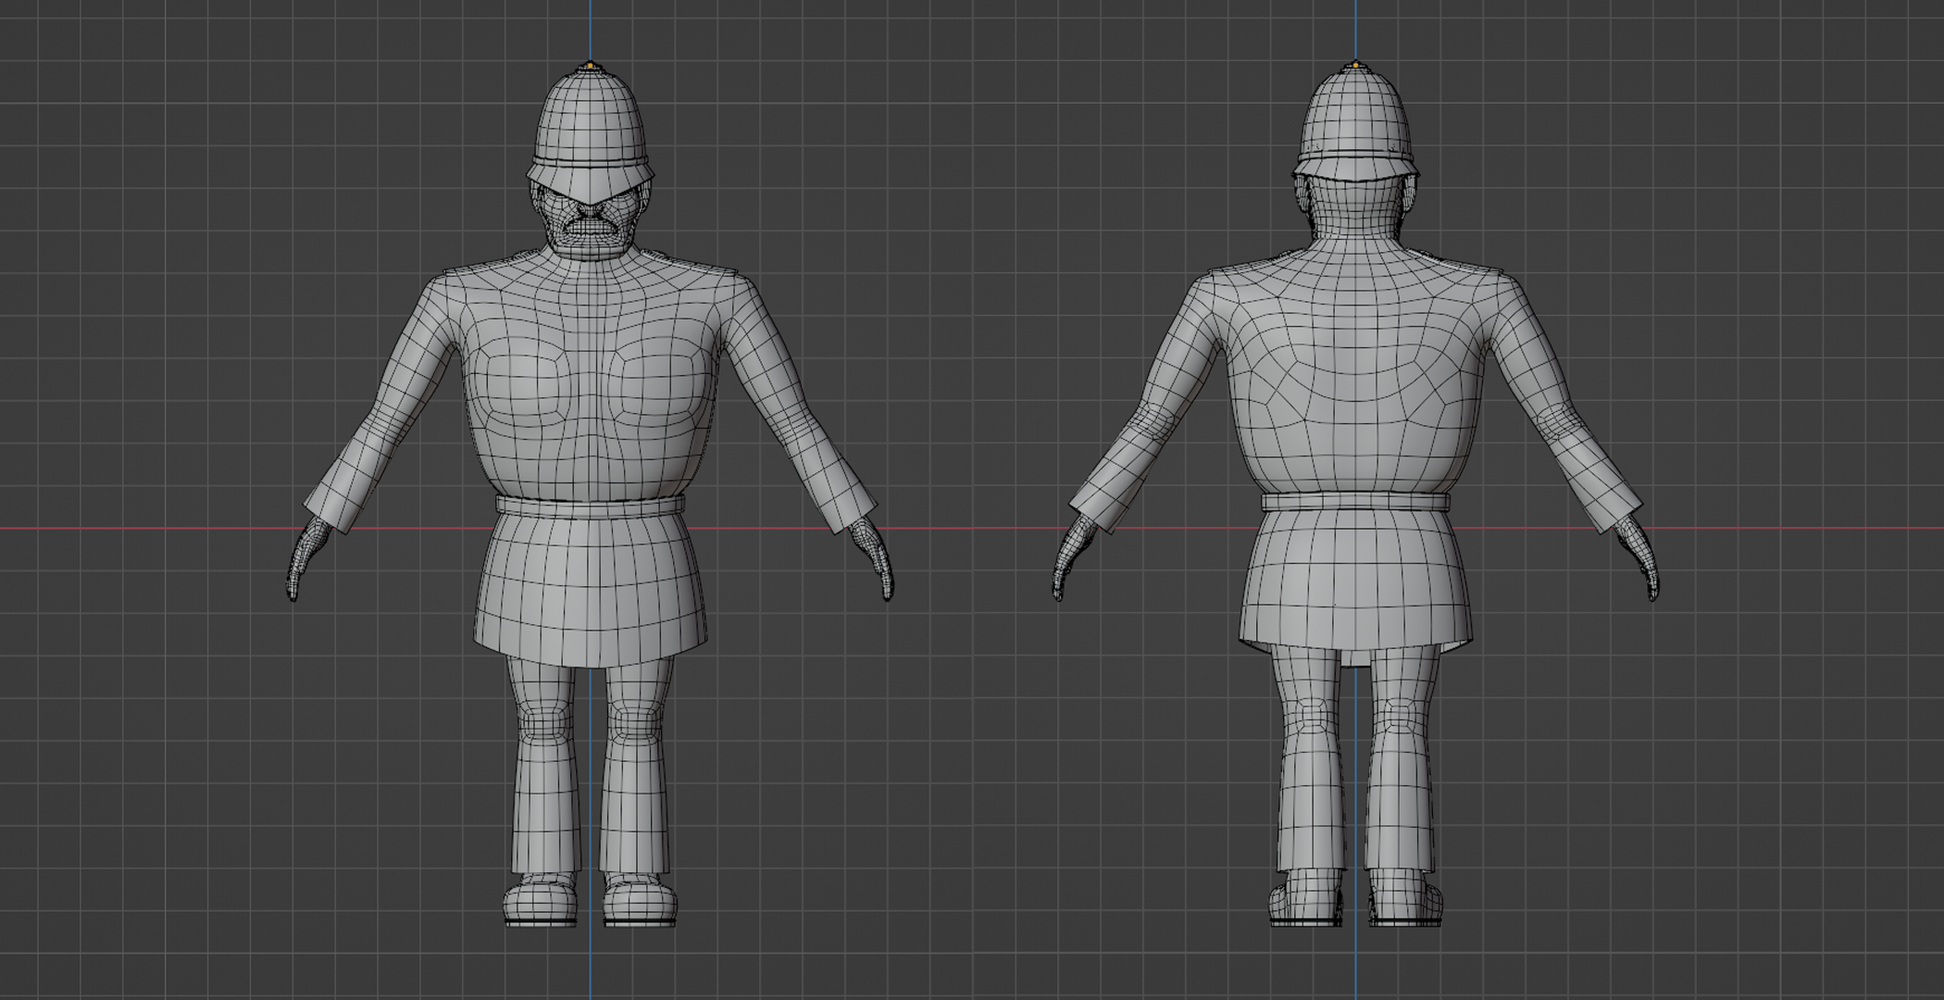Click the front-facing figure's screen-right boot

640,900
